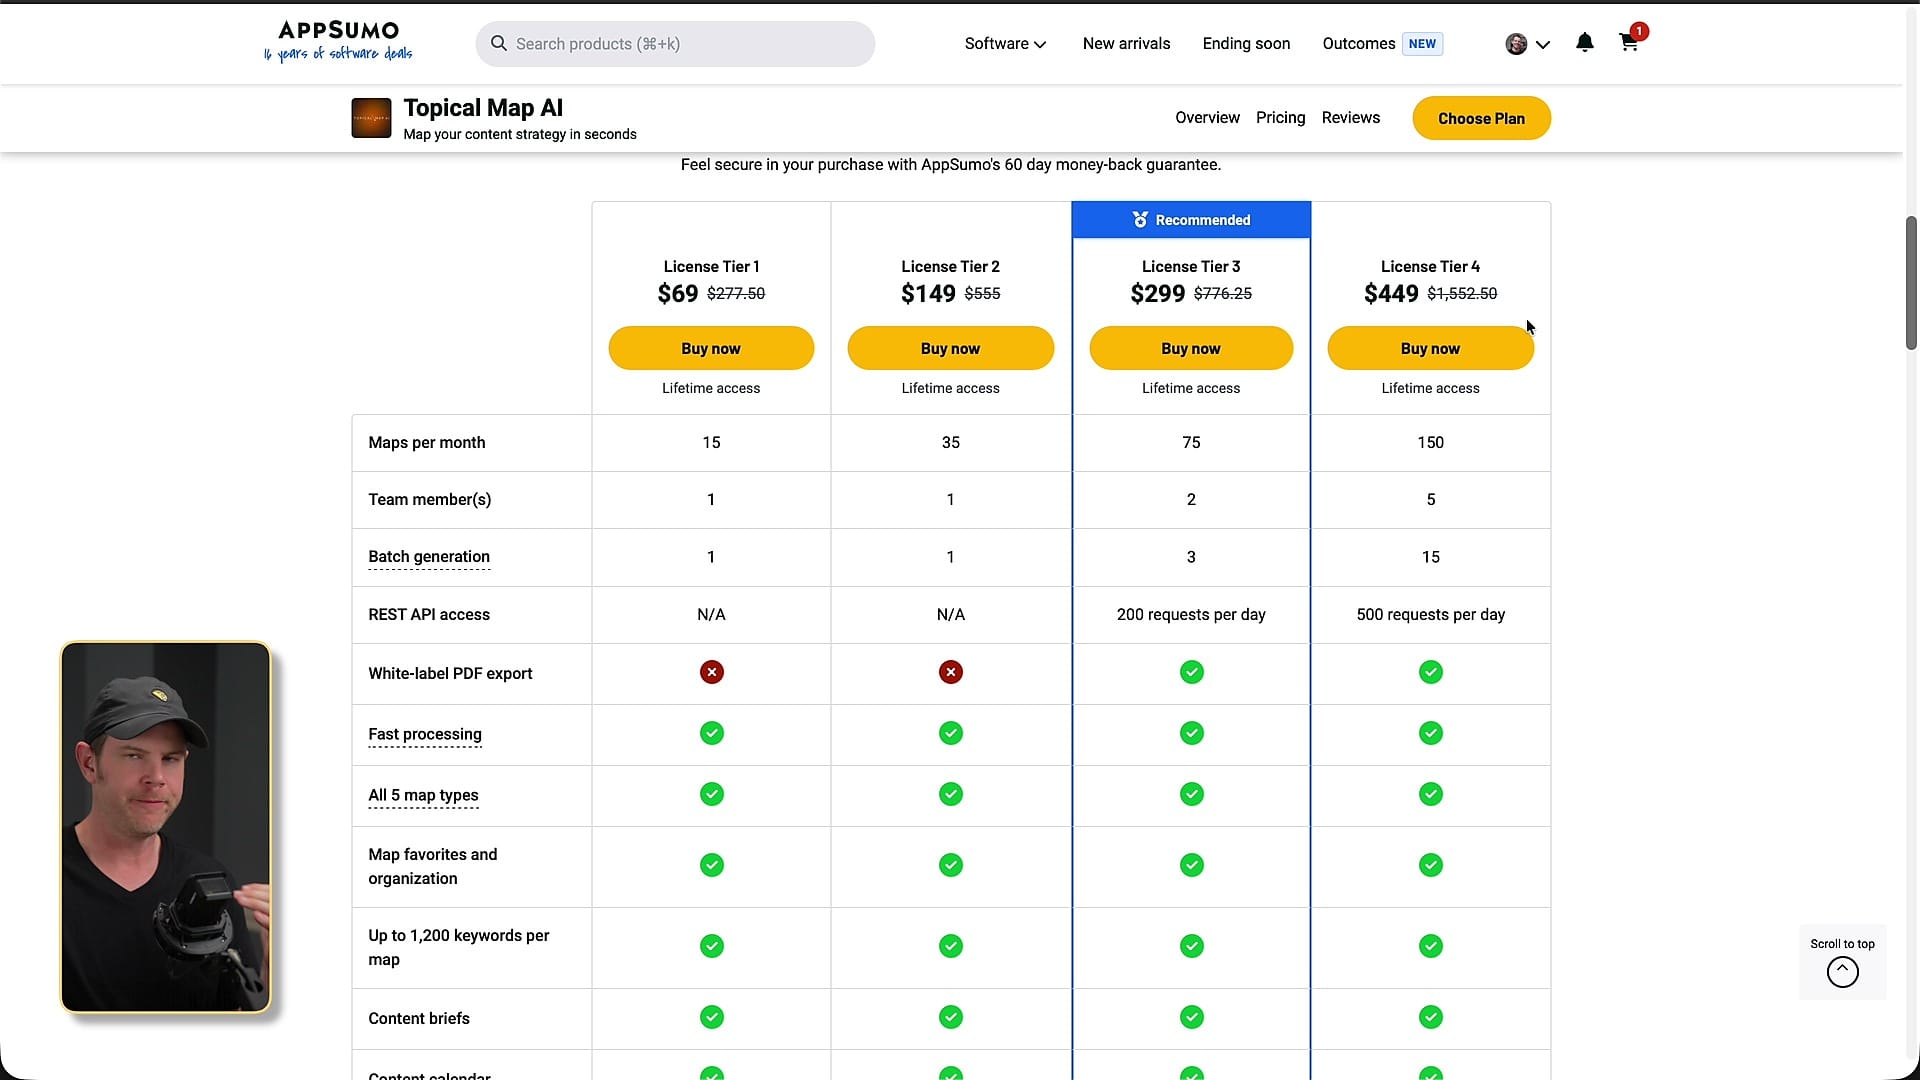
Task: Click the $299 Tier 3 price
Action: click(1158, 293)
